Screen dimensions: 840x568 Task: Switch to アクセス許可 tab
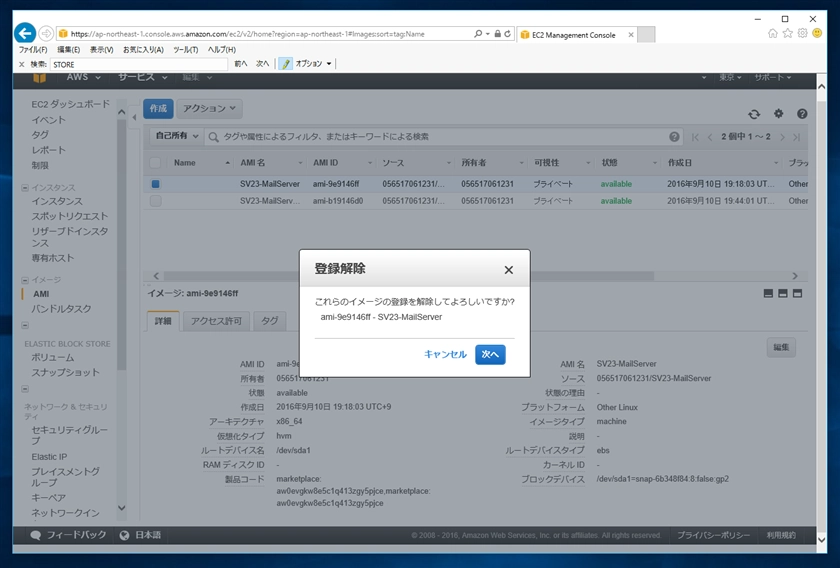tap(216, 321)
